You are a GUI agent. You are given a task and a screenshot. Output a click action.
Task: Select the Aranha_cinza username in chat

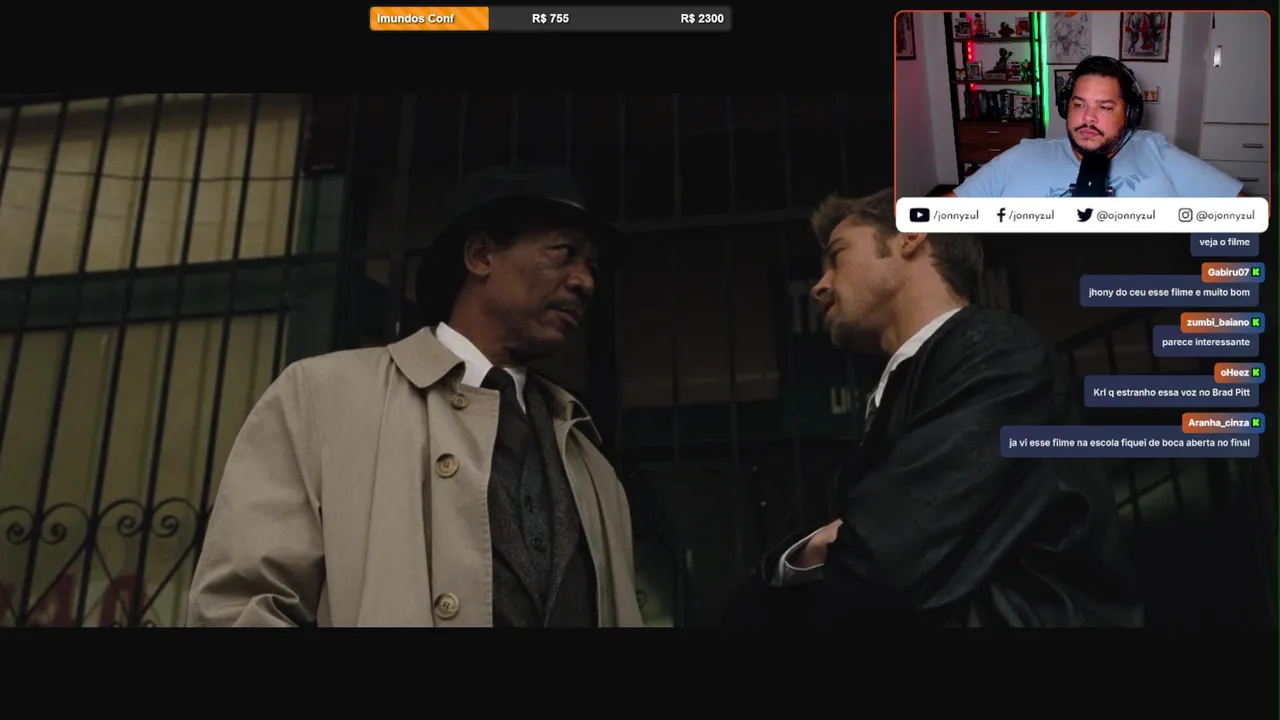1218,422
